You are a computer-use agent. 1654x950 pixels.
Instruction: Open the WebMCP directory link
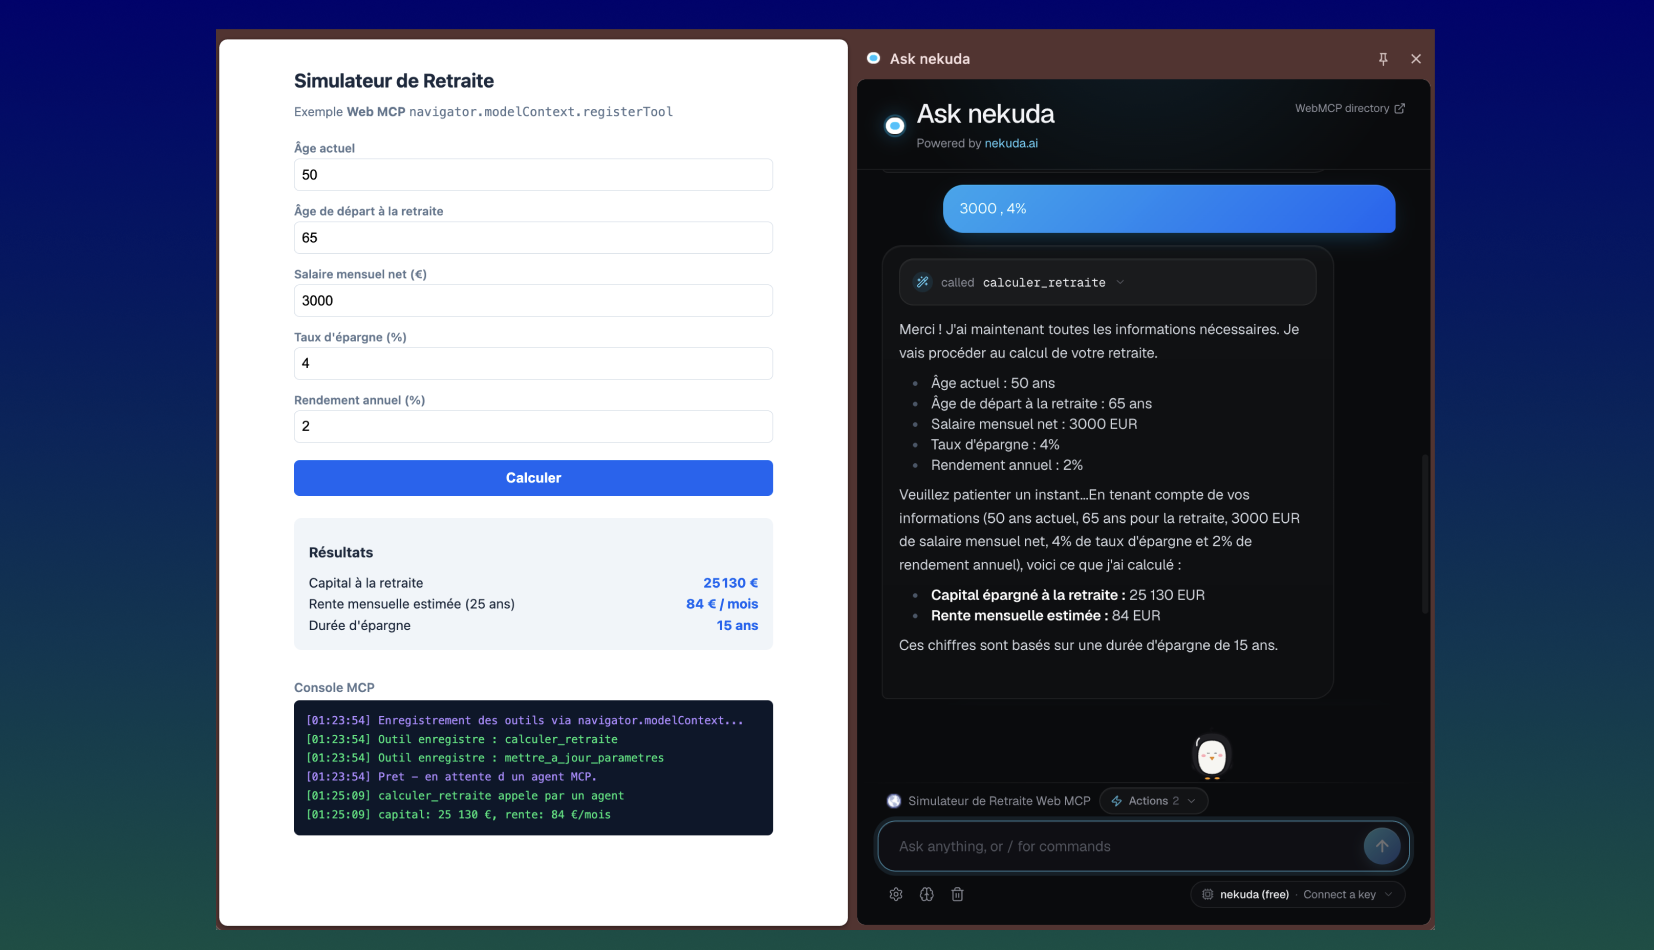point(1350,108)
